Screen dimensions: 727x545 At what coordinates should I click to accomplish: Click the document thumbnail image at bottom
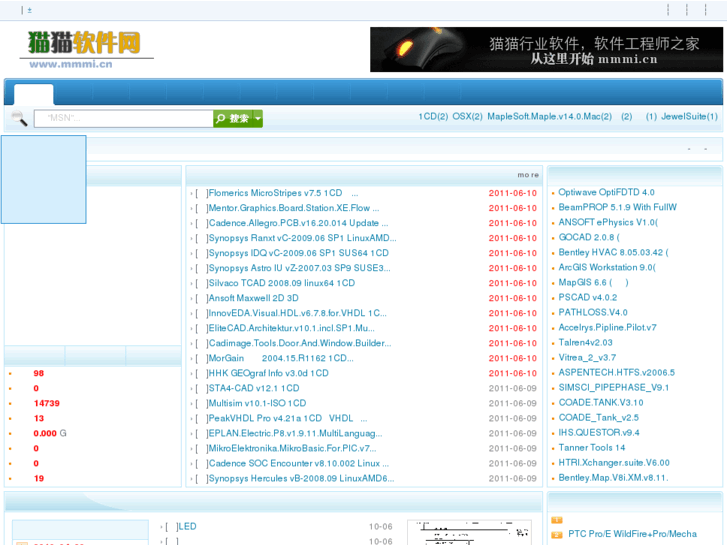pos(469,532)
